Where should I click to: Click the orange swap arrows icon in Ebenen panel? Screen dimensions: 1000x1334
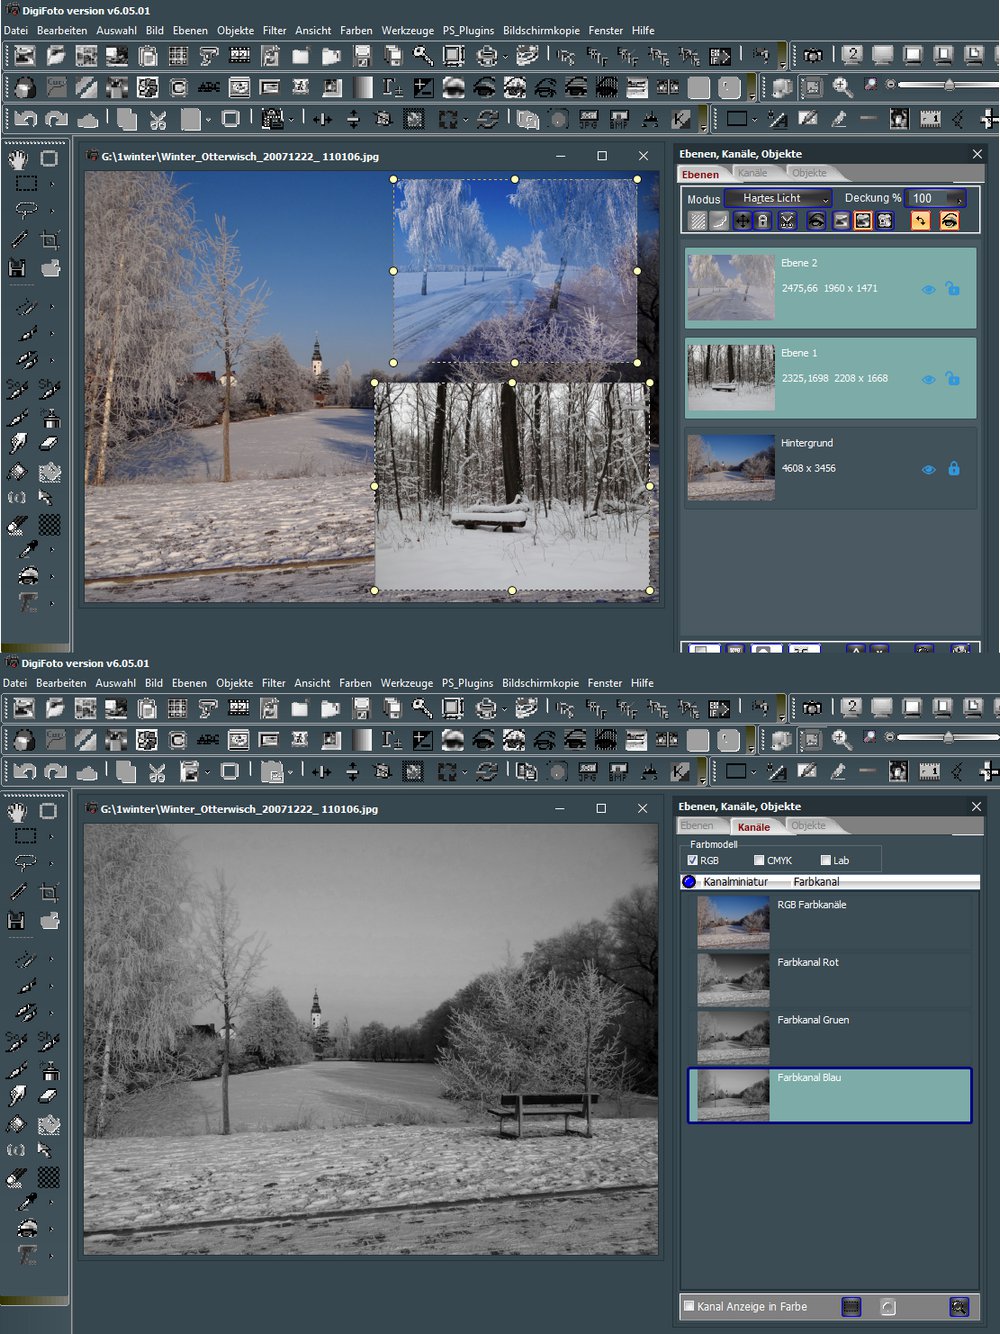(x=920, y=221)
